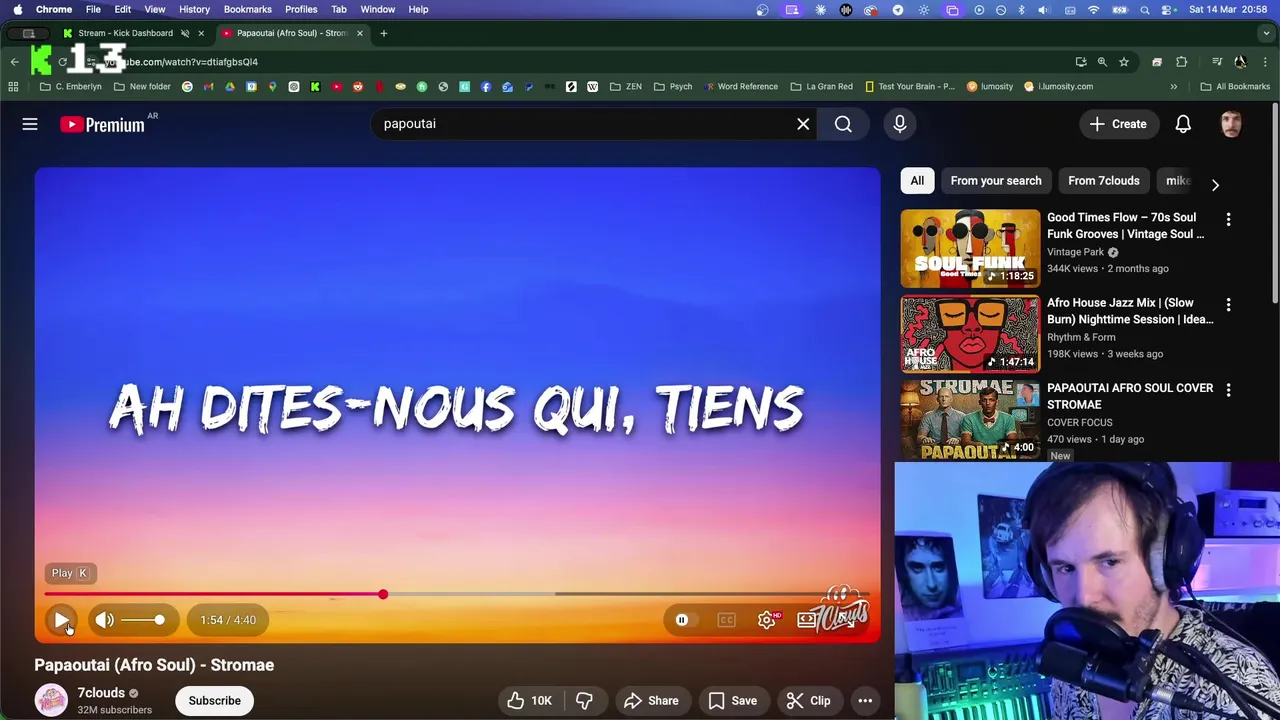Select the All filter chip
The image size is (1280, 720).
(917, 181)
